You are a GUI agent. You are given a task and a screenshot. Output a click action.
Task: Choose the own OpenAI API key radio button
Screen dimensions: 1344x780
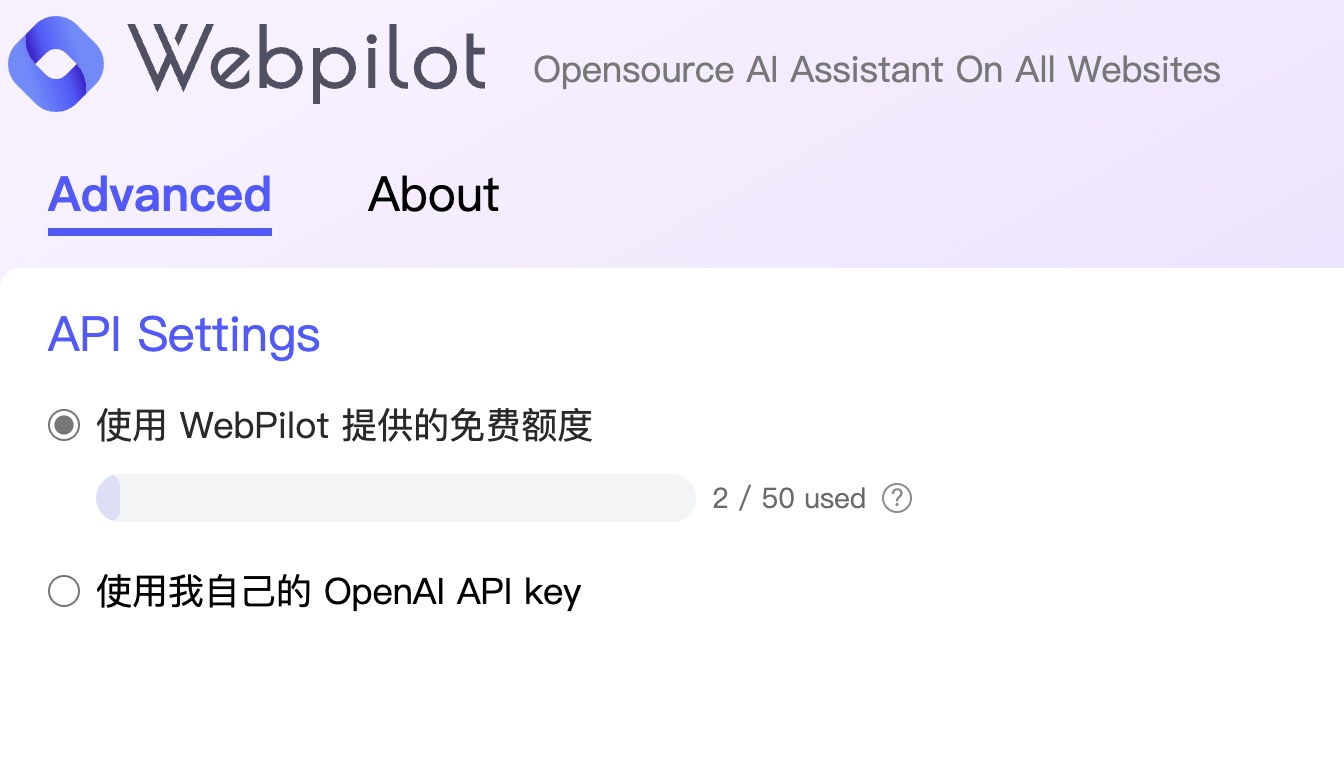click(64, 592)
